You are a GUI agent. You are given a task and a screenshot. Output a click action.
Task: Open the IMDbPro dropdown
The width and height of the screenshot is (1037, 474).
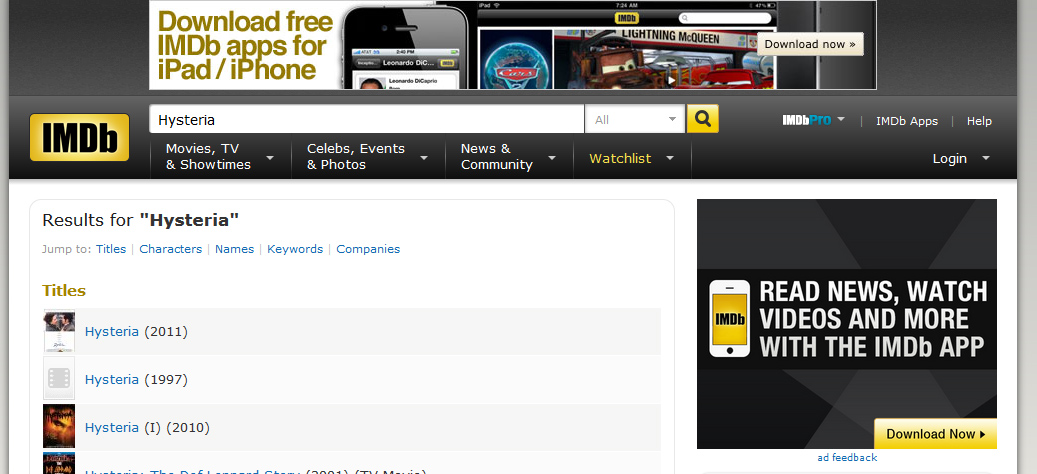[813, 120]
